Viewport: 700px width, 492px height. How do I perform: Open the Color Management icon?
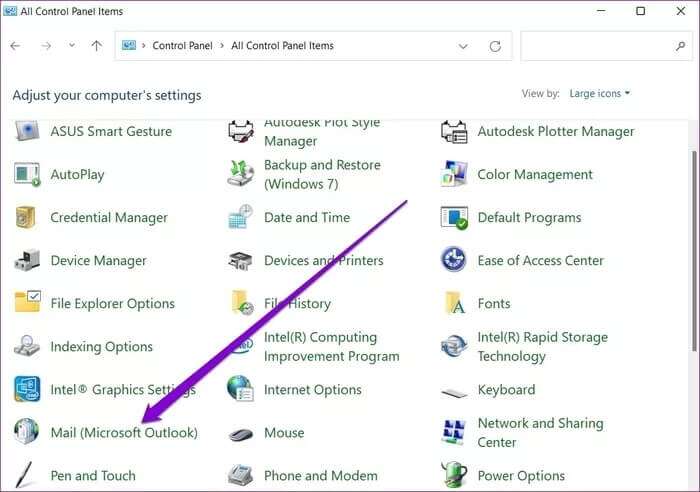[x=454, y=174]
